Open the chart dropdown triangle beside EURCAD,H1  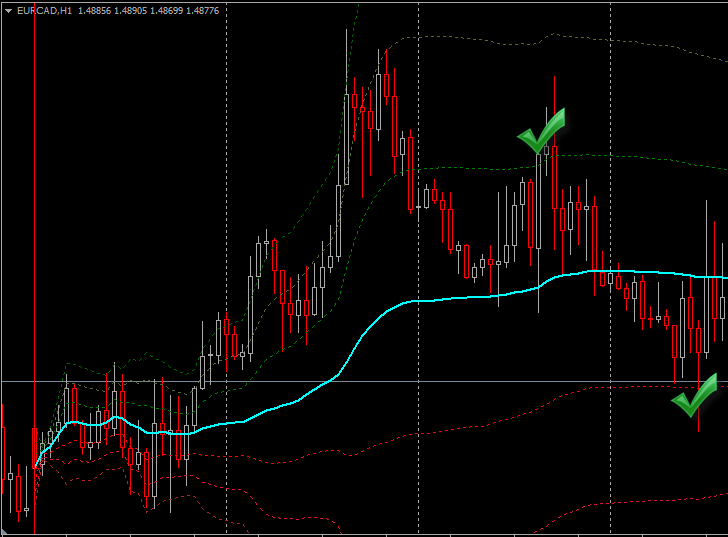[8, 11]
